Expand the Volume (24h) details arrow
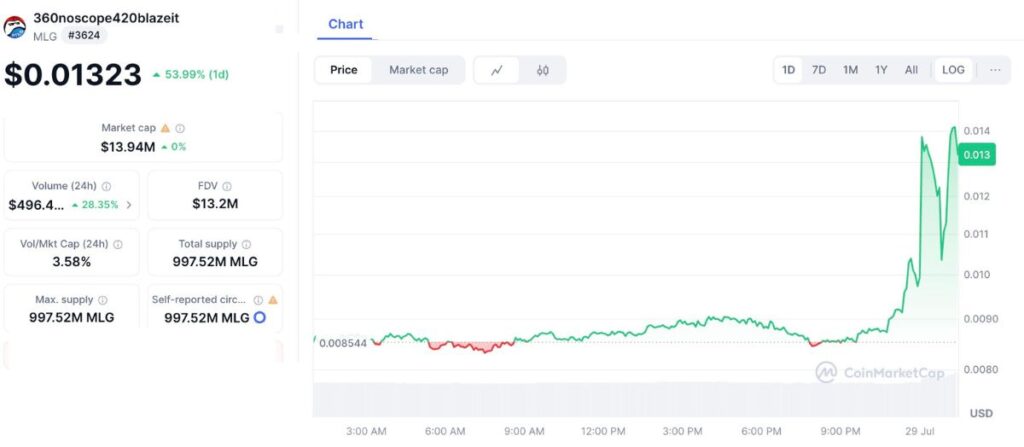 [128, 205]
